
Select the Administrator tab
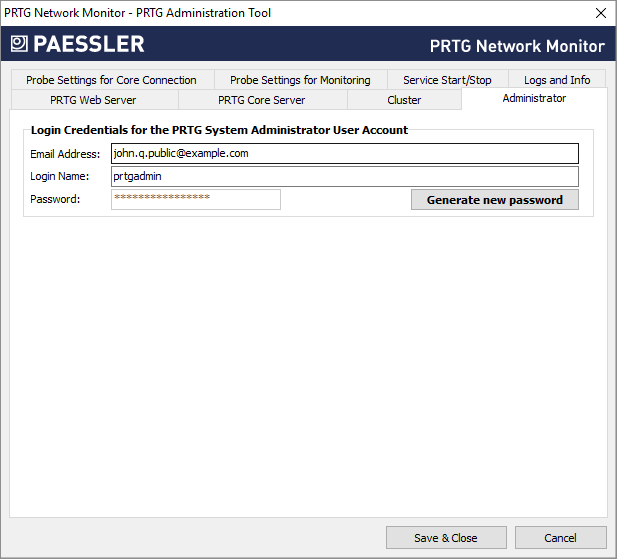click(534, 99)
